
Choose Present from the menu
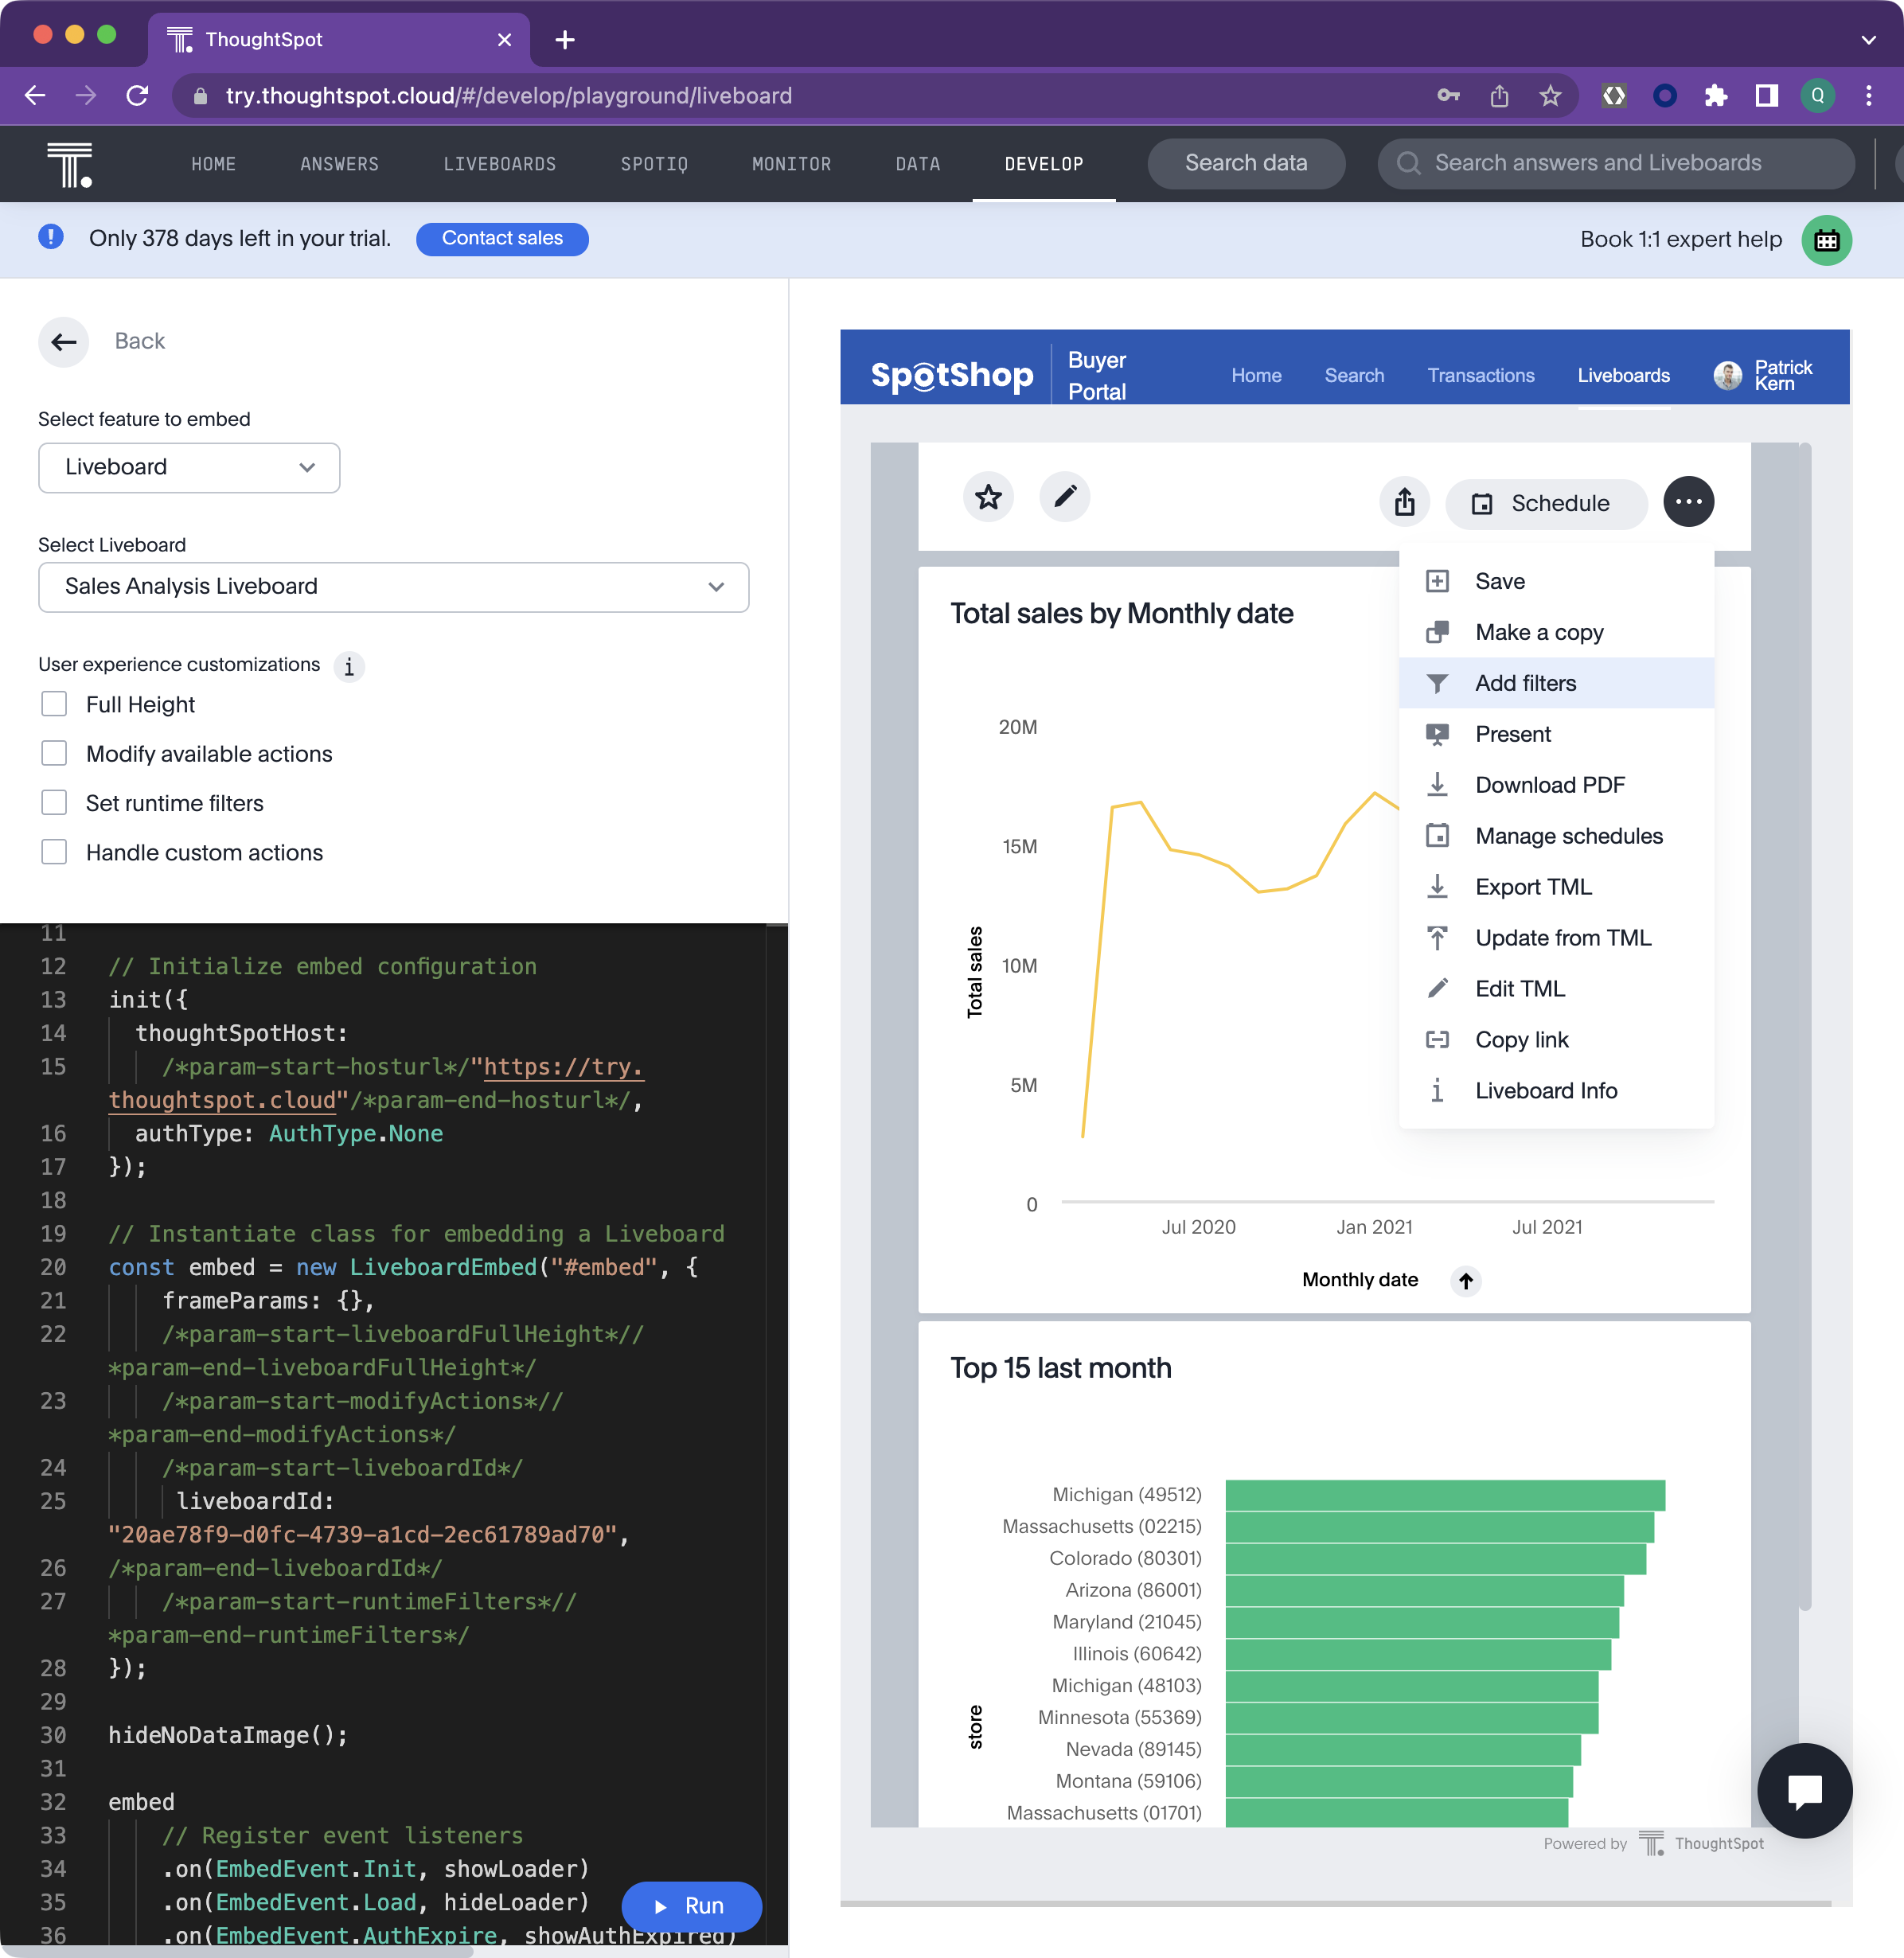[1556, 734]
